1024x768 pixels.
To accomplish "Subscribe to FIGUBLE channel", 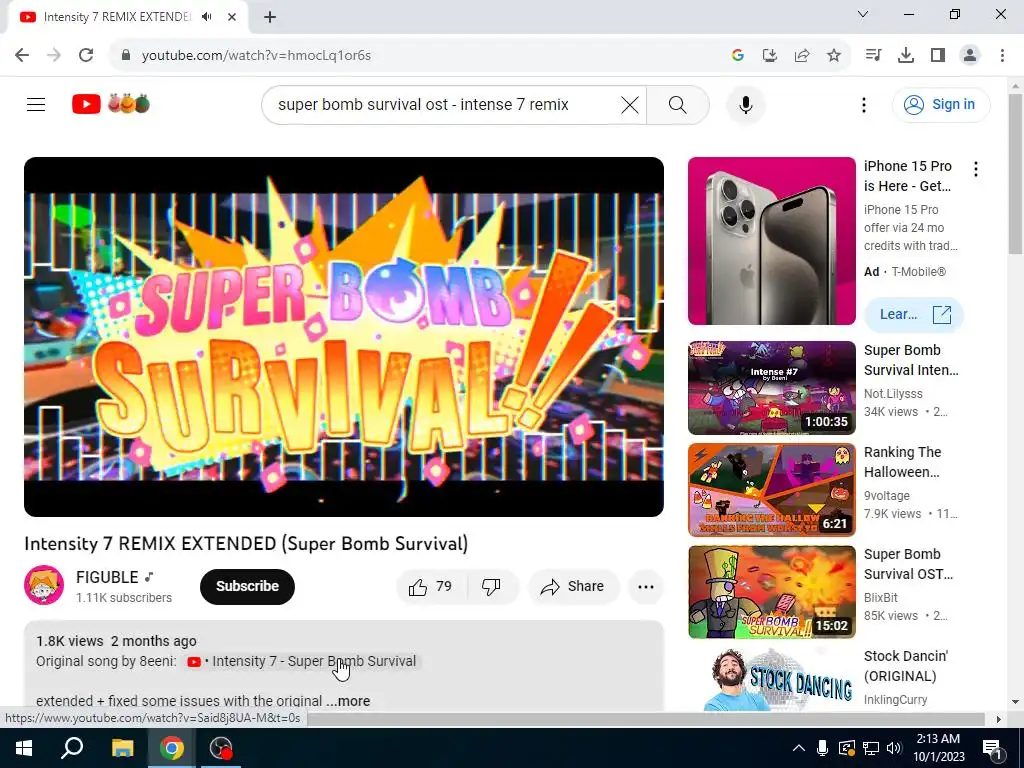I will (248, 586).
